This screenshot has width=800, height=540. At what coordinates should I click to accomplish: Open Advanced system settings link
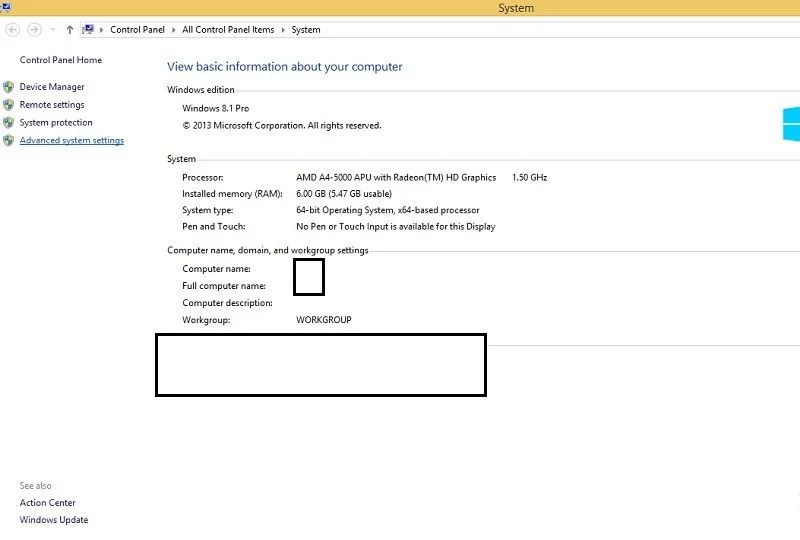(x=71, y=140)
